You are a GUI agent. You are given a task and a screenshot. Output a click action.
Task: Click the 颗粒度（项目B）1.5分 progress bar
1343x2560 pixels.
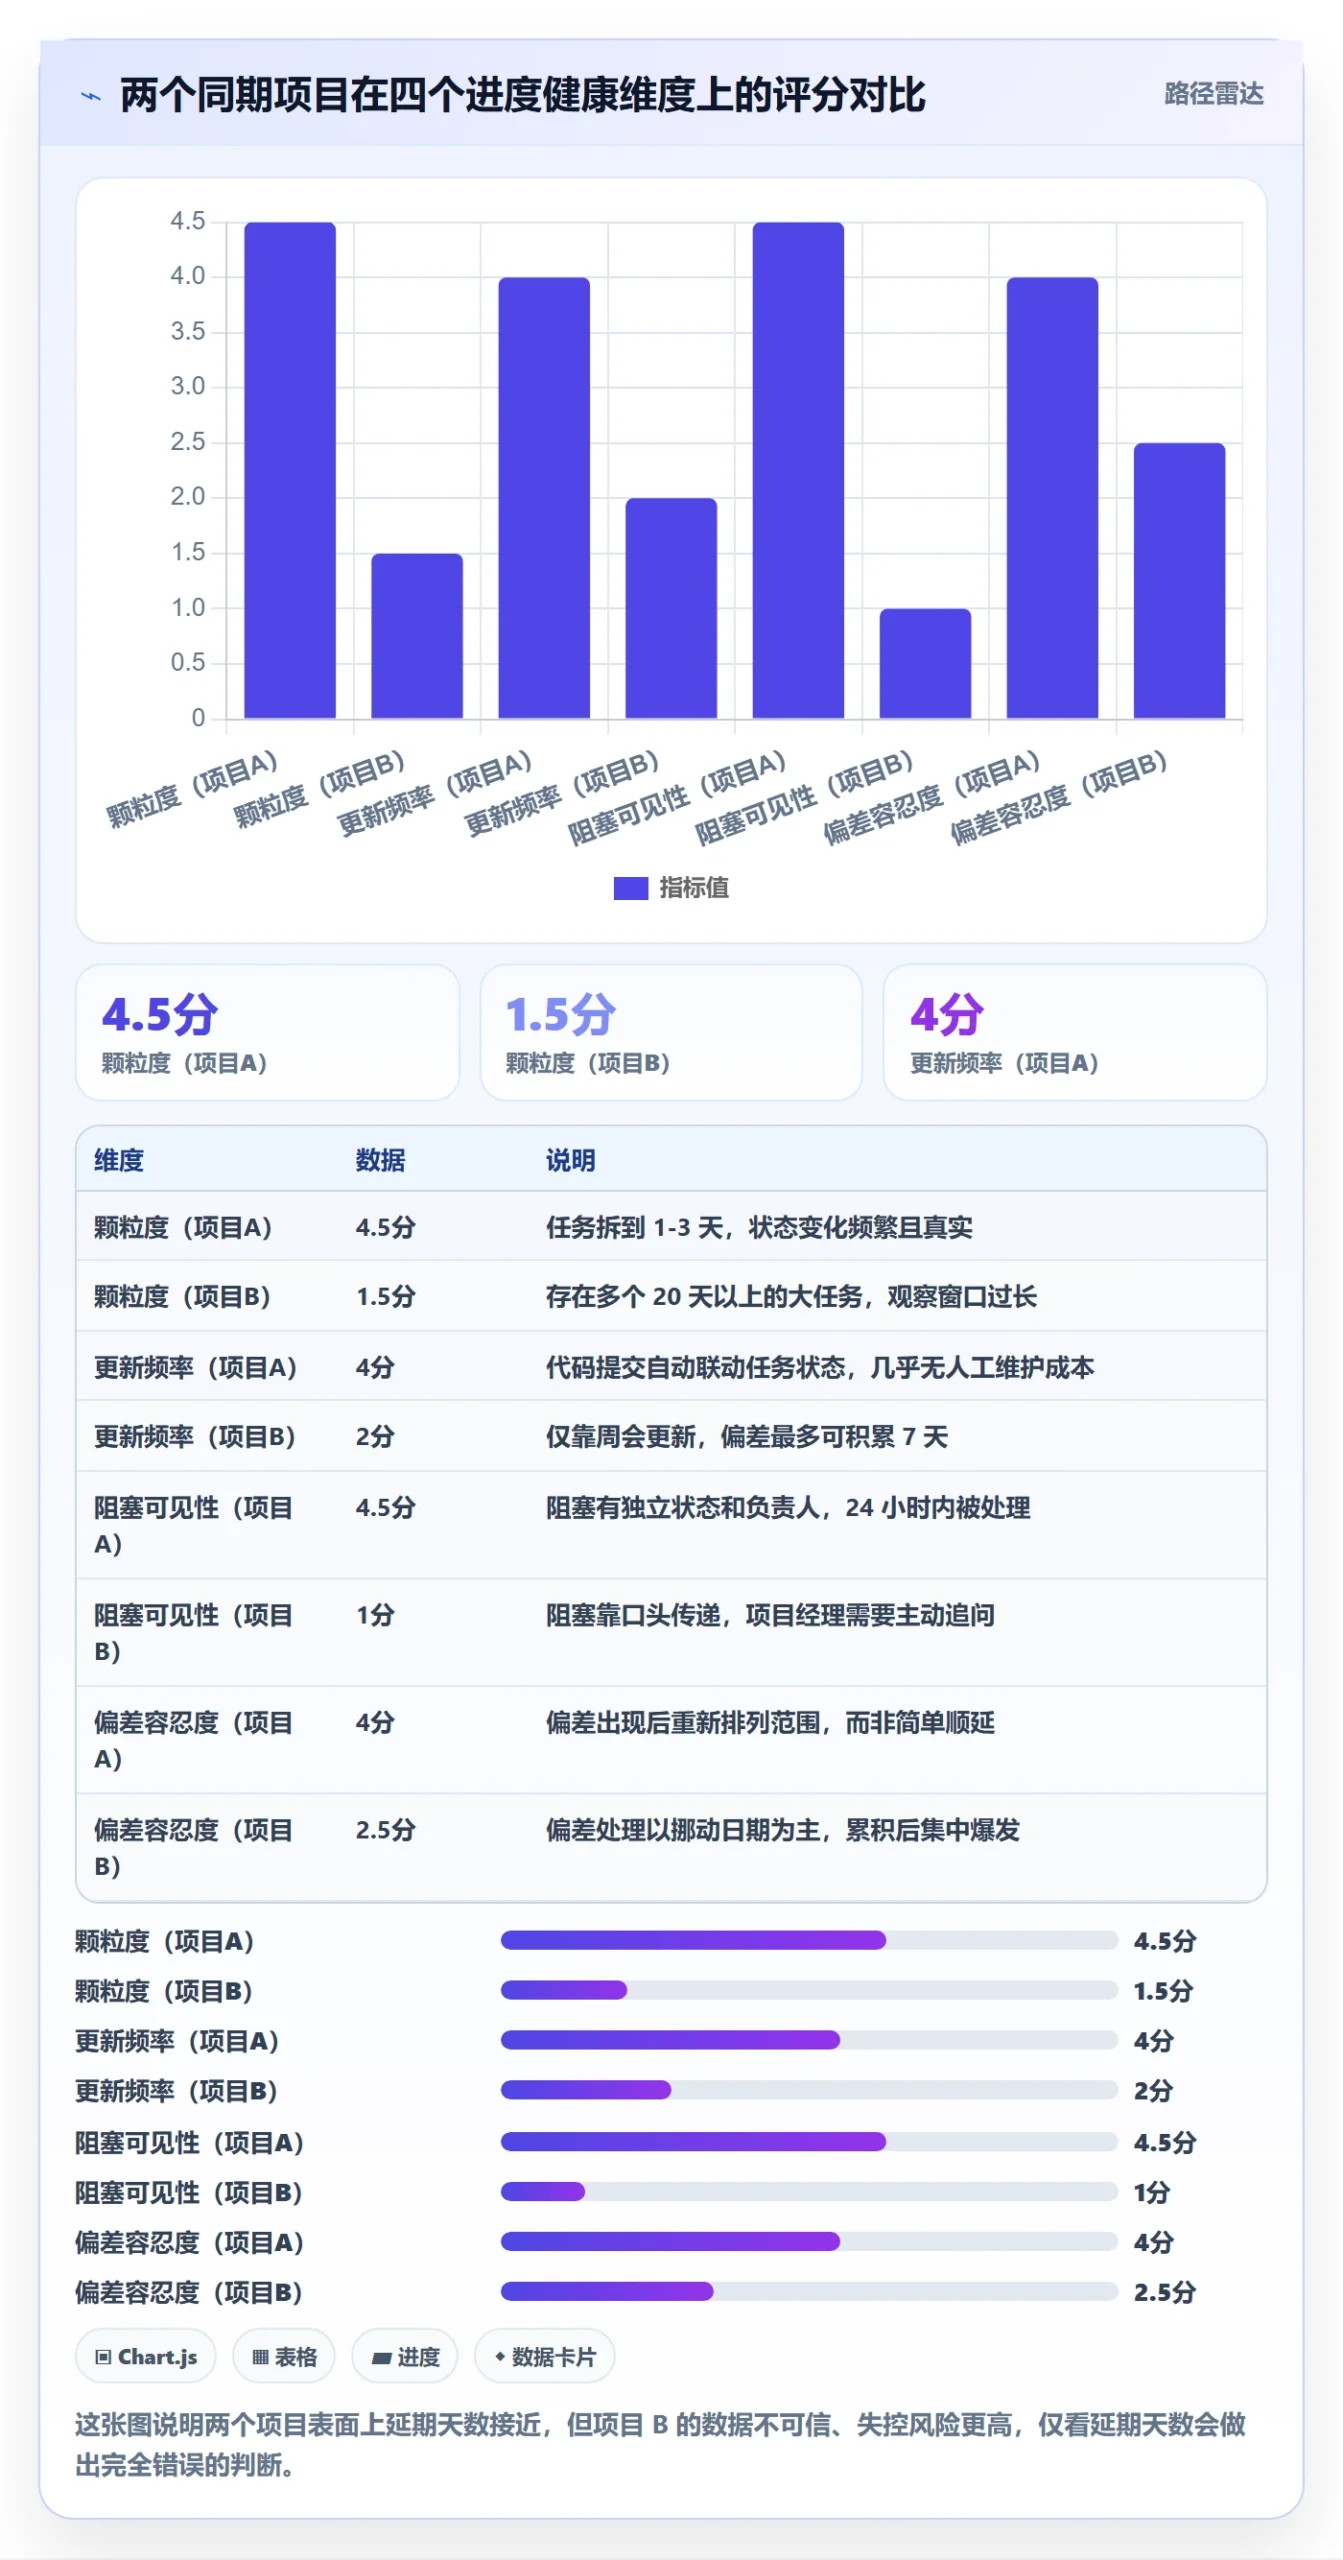pos(809,1990)
